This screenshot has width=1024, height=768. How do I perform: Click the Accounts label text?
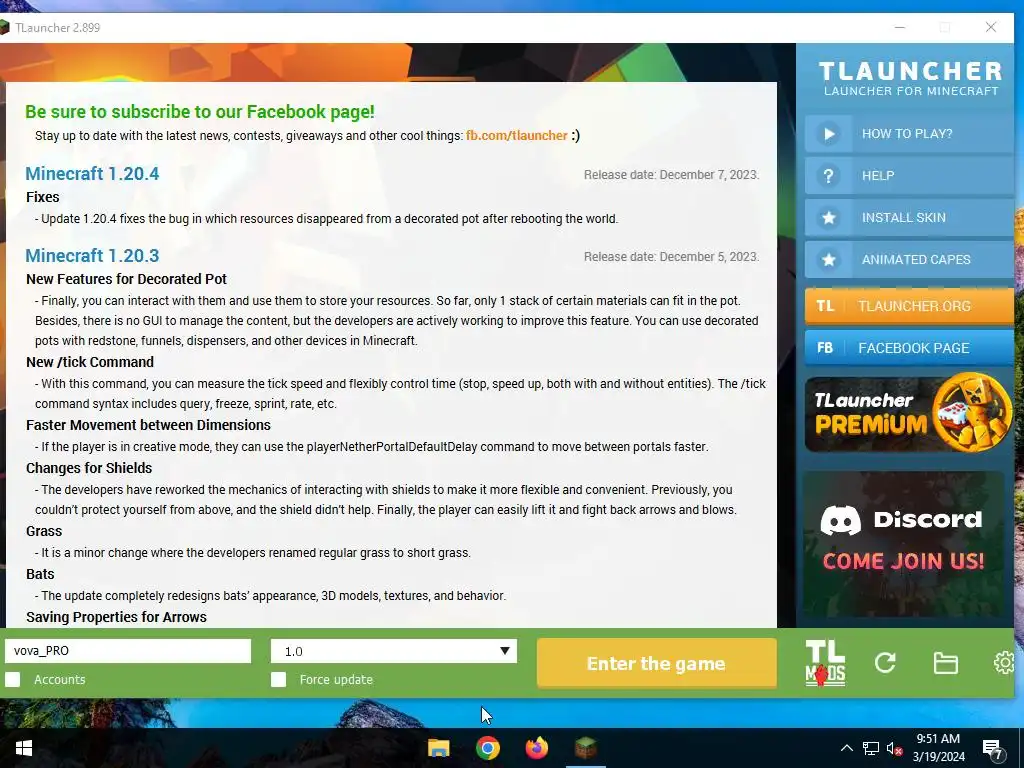click(59, 680)
